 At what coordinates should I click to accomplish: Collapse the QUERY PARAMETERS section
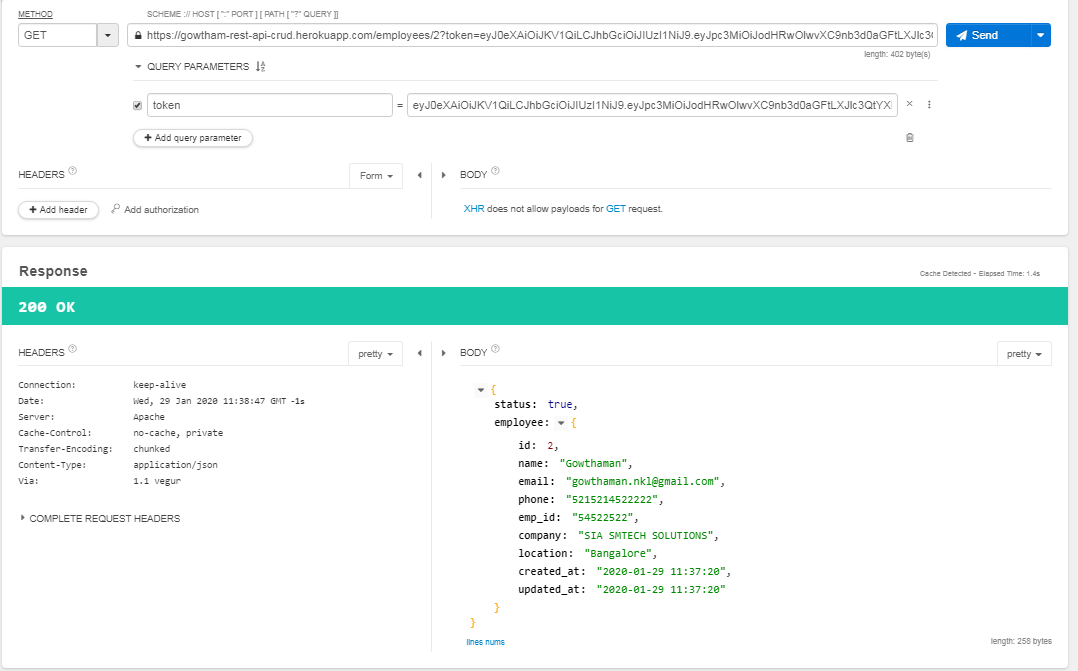coord(138,67)
